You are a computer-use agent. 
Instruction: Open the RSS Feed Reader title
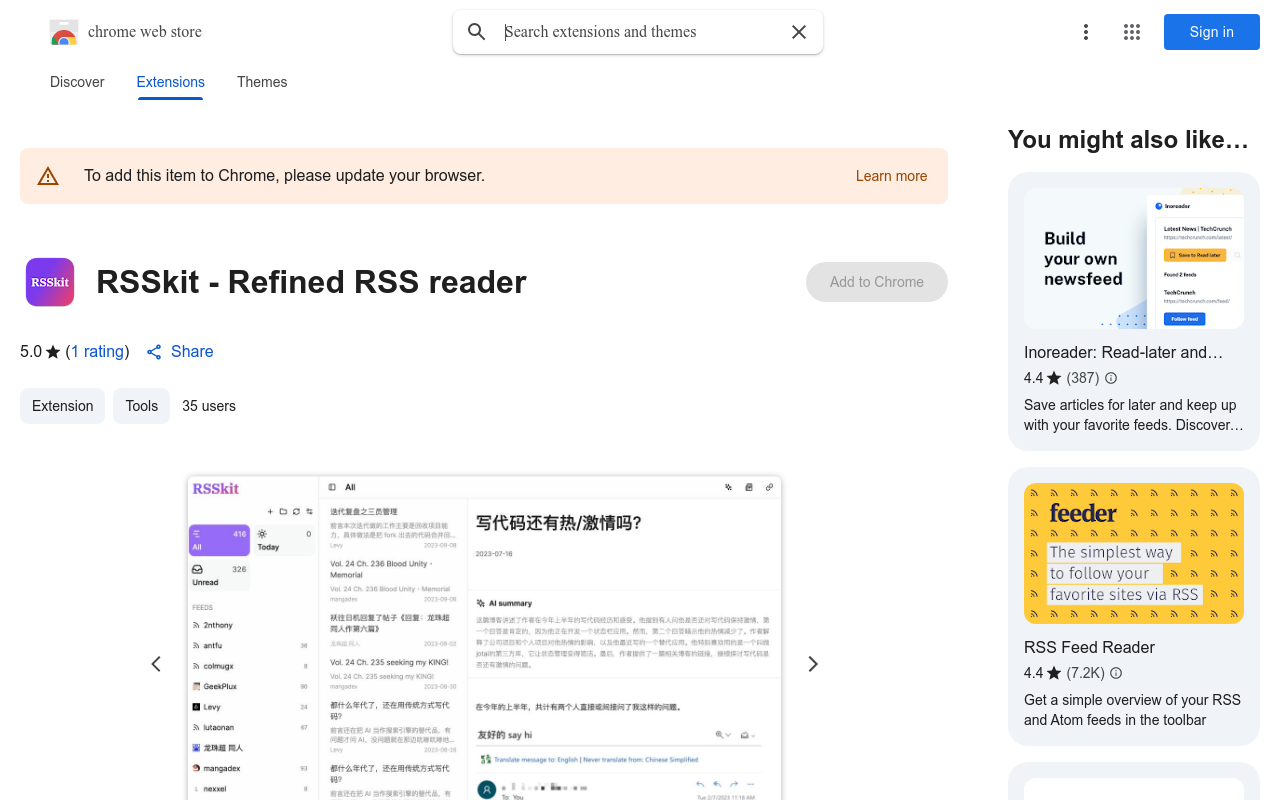point(1089,647)
